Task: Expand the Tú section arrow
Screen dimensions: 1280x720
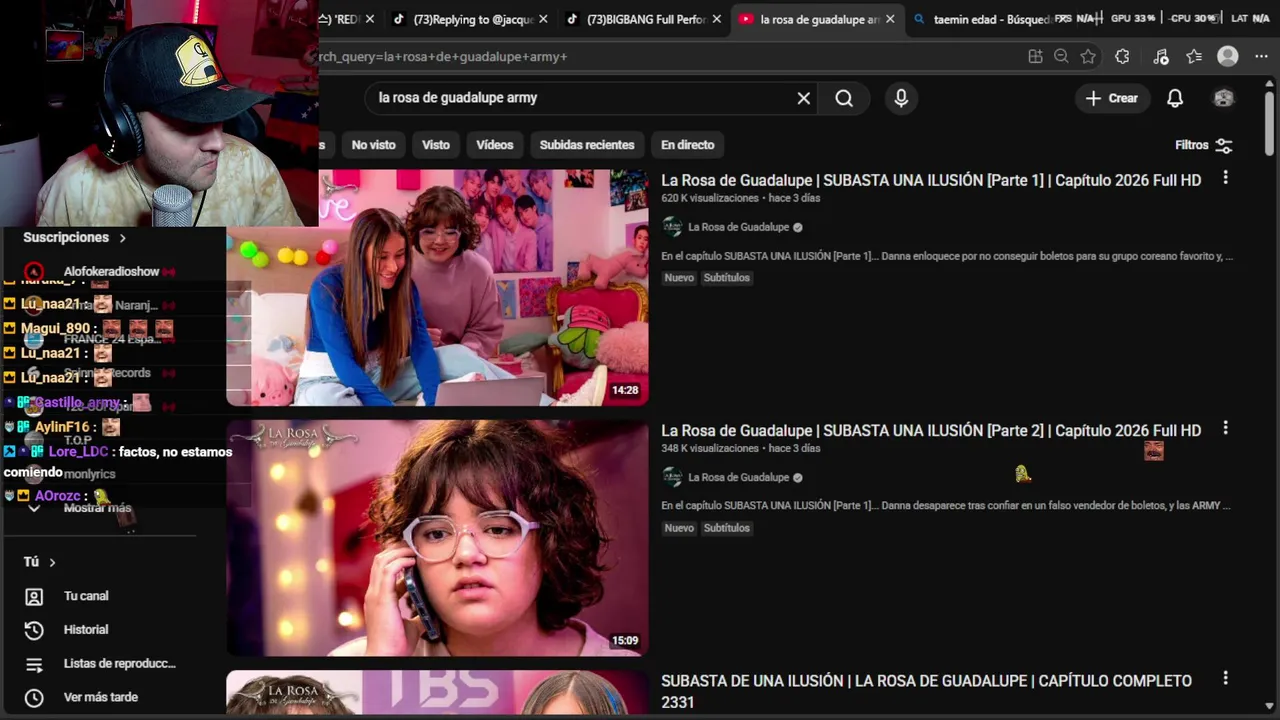Action: [x=52, y=562]
